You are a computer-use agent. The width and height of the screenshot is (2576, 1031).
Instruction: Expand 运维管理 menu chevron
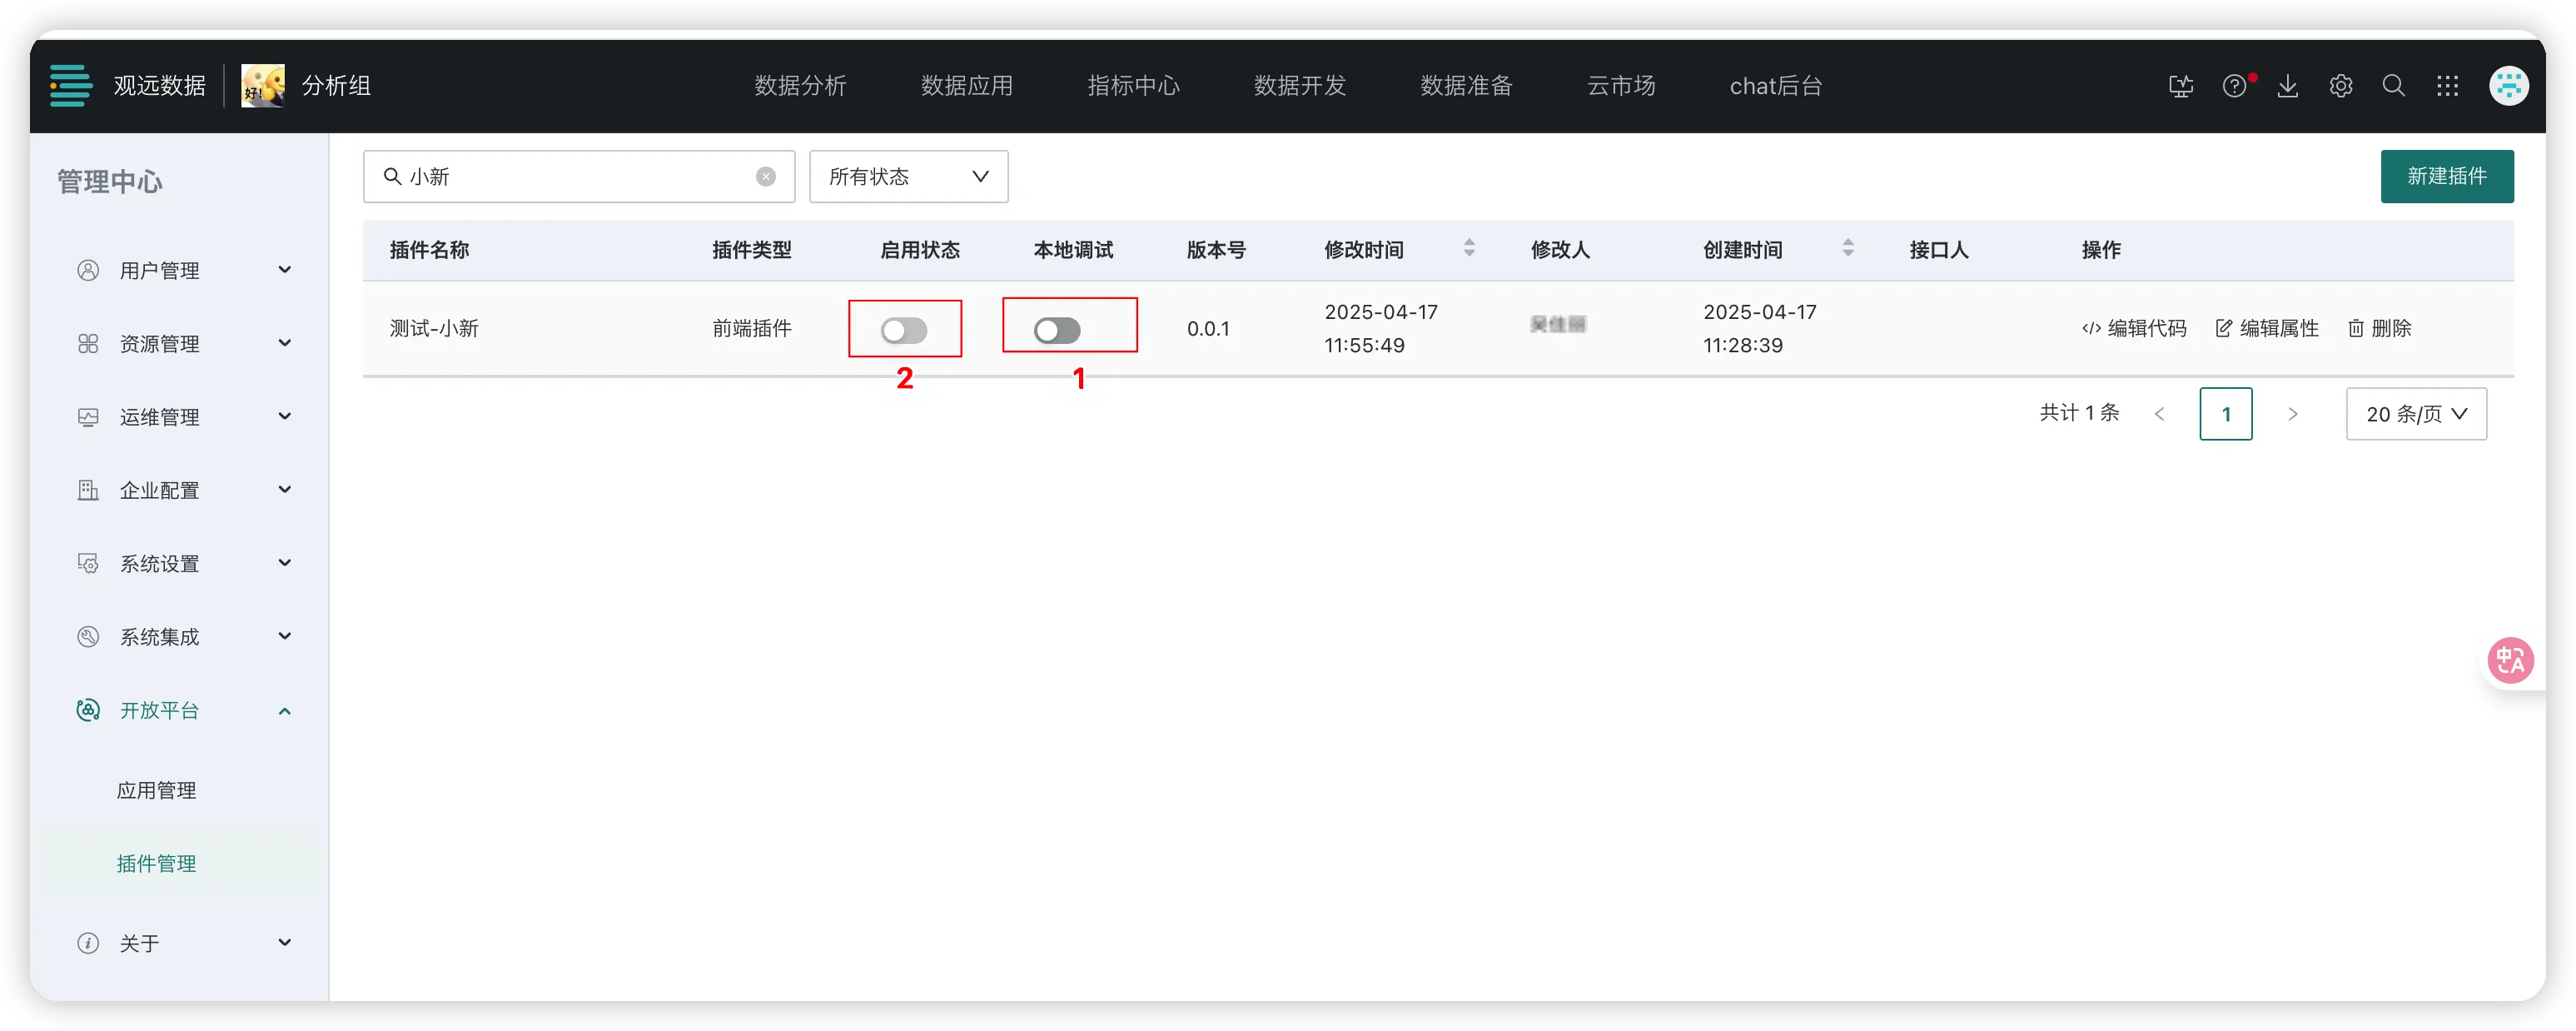[285, 416]
